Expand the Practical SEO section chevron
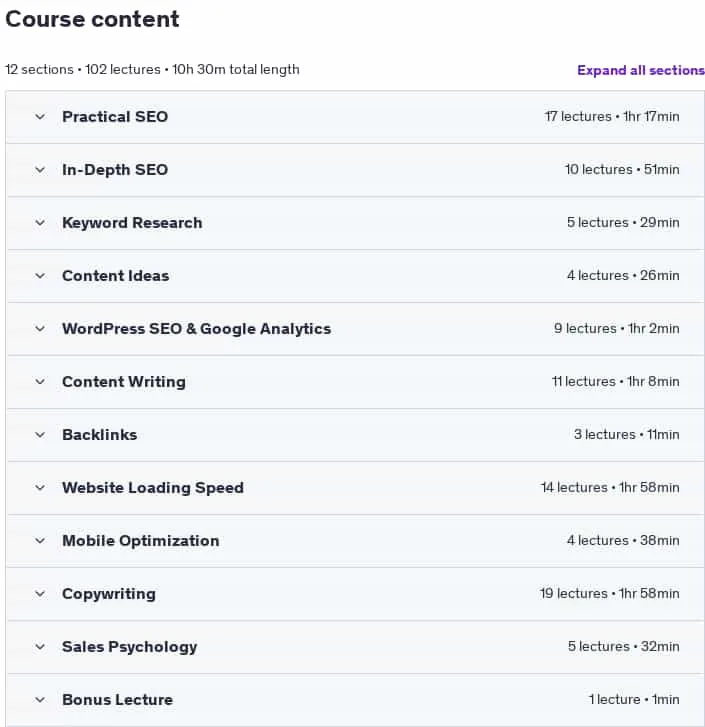705x727 pixels. tap(40, 117)
